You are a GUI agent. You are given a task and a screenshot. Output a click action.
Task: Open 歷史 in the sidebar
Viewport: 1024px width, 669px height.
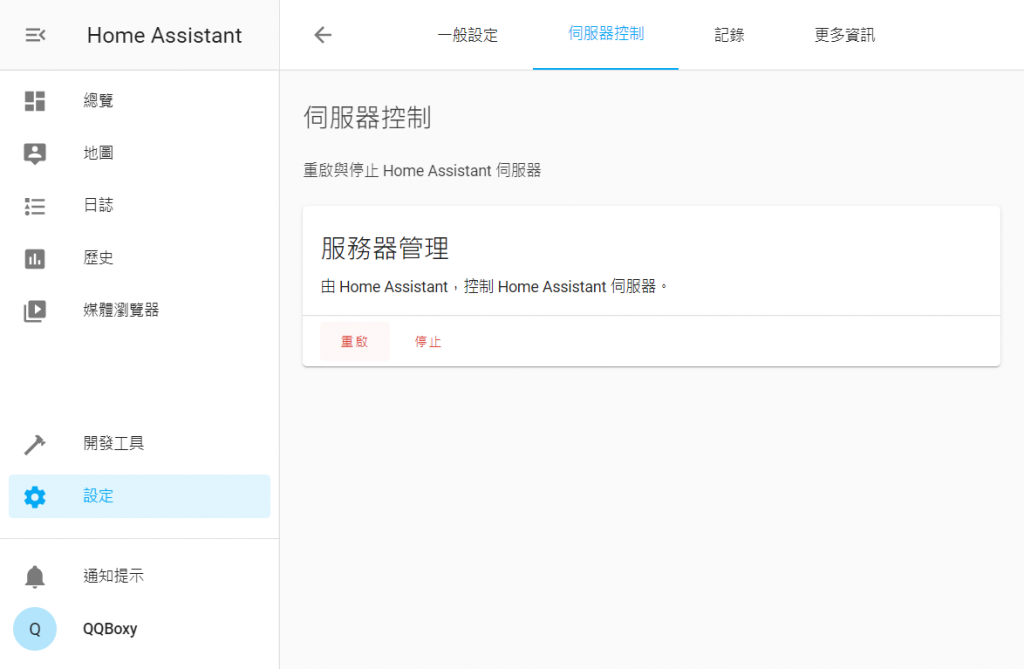tap(139, 259)
